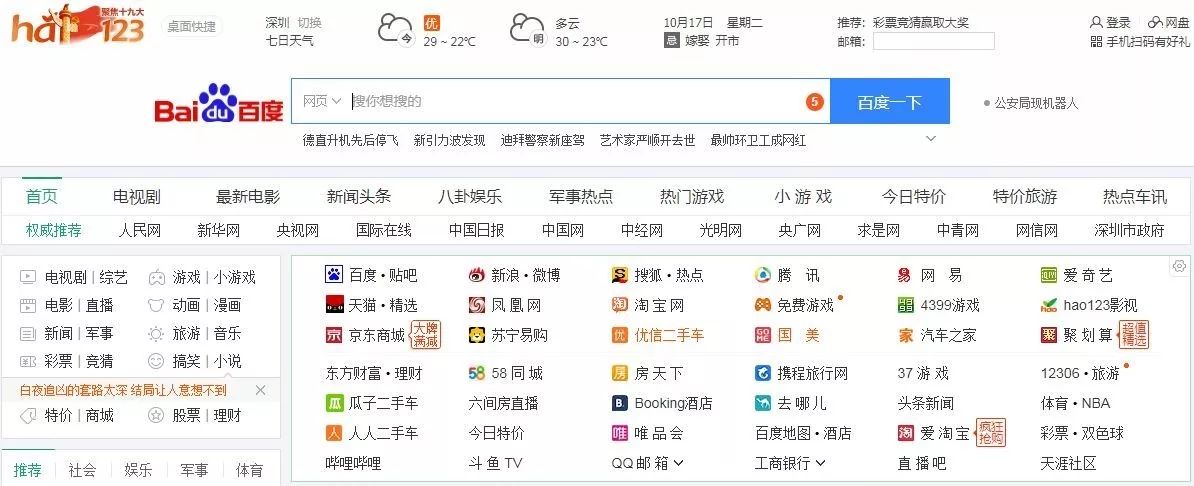Open 汽车之家 icon link
Screen dimensions: 1194x486
[905, 335]
